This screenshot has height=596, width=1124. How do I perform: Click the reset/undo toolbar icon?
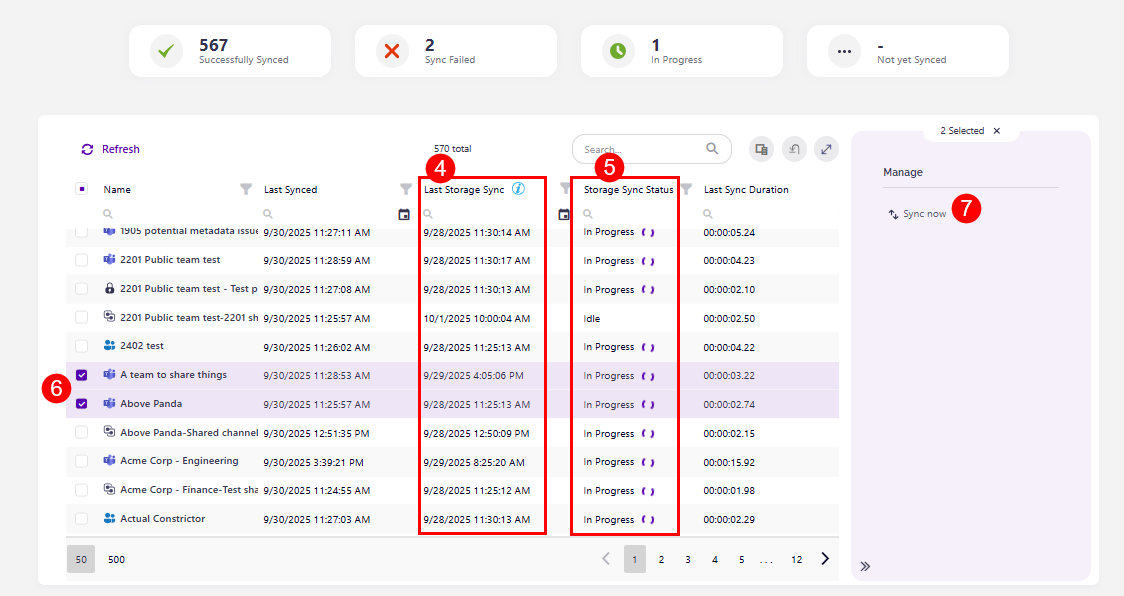[794, 148]
